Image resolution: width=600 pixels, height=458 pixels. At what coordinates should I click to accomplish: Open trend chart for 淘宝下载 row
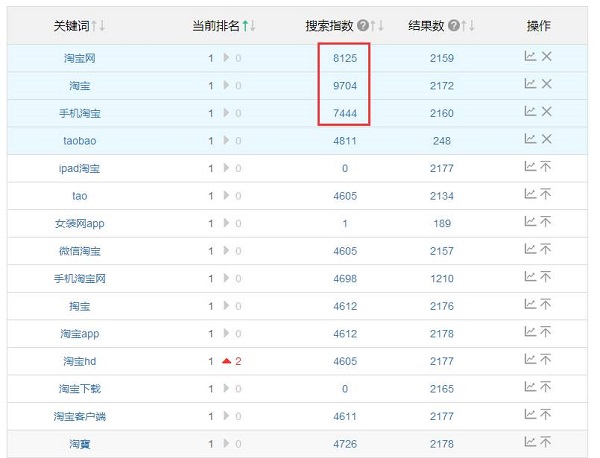[x=530, y=387]
